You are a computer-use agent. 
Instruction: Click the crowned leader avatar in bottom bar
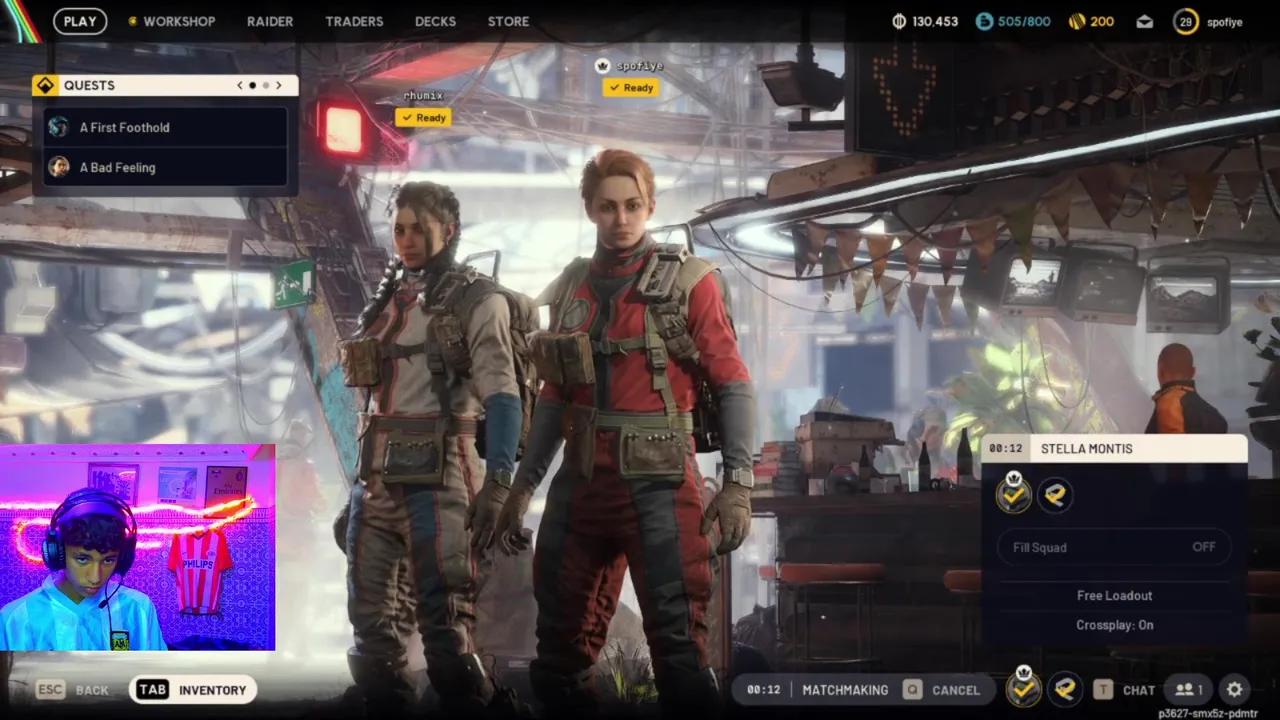tap(1023, 688)
